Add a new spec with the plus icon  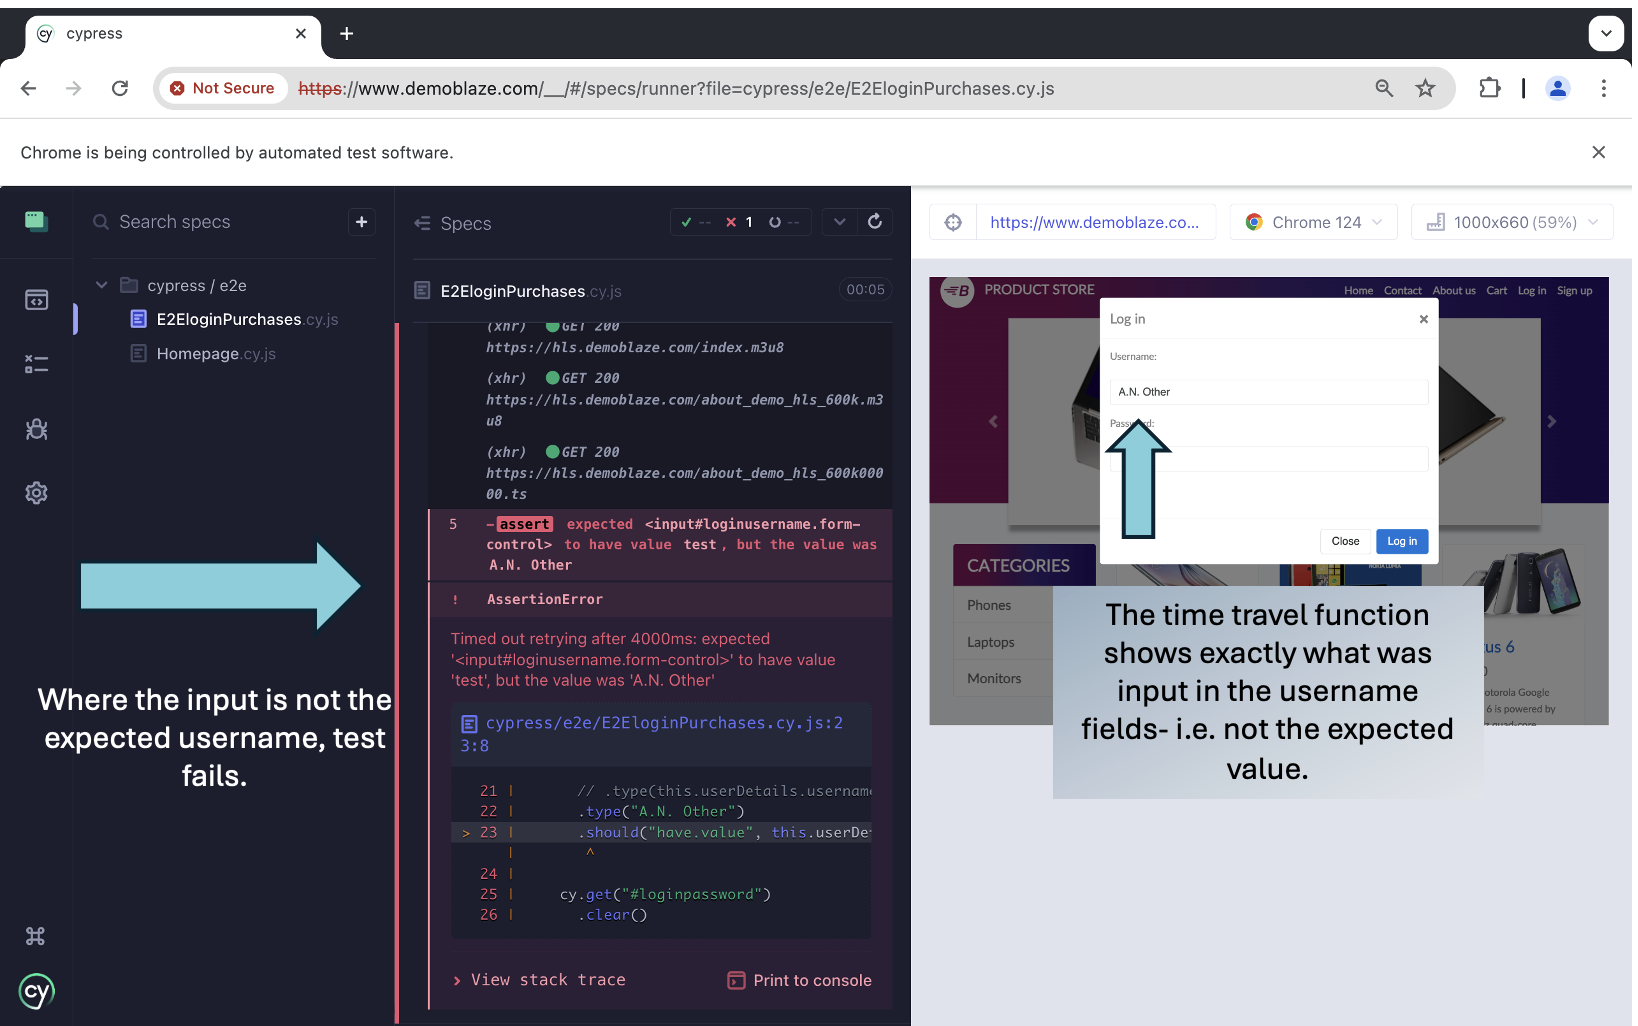[x=361, y=221]
